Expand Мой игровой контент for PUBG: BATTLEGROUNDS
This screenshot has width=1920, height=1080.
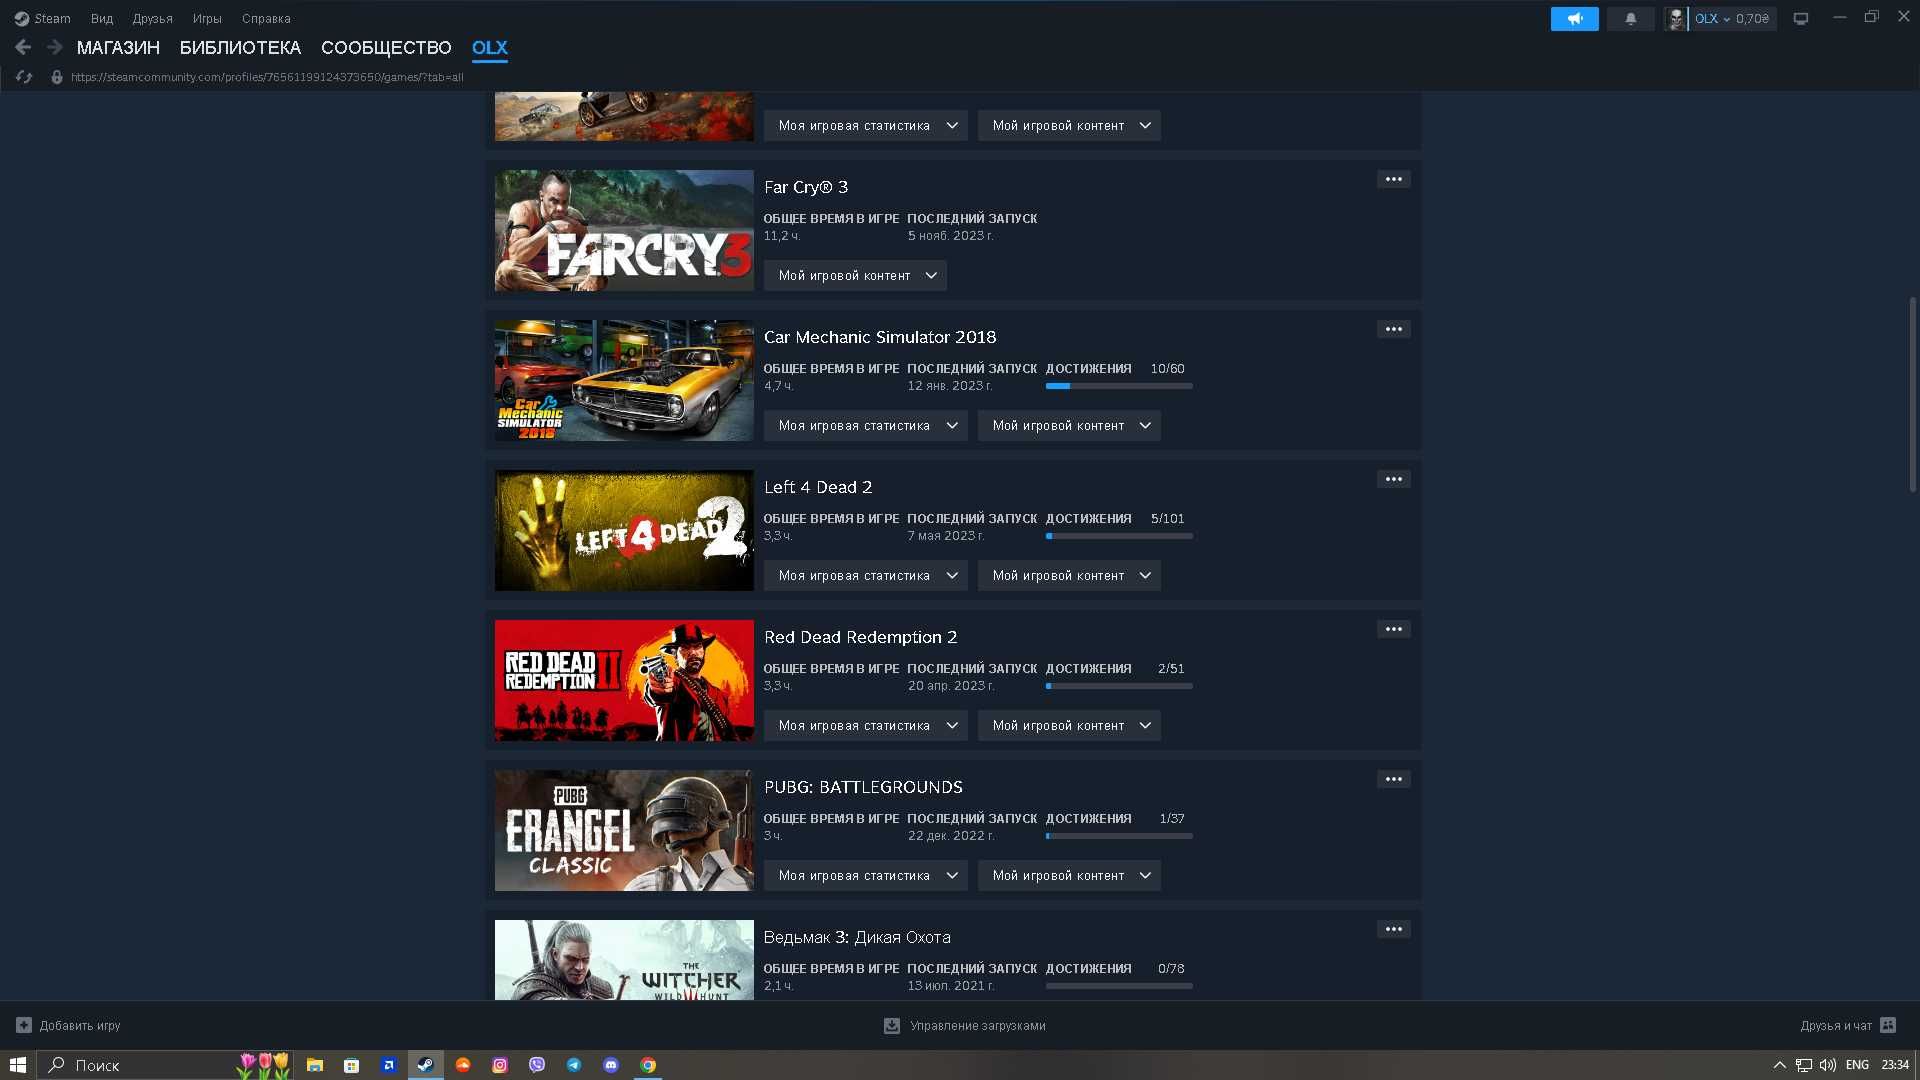coord(1069,875)
